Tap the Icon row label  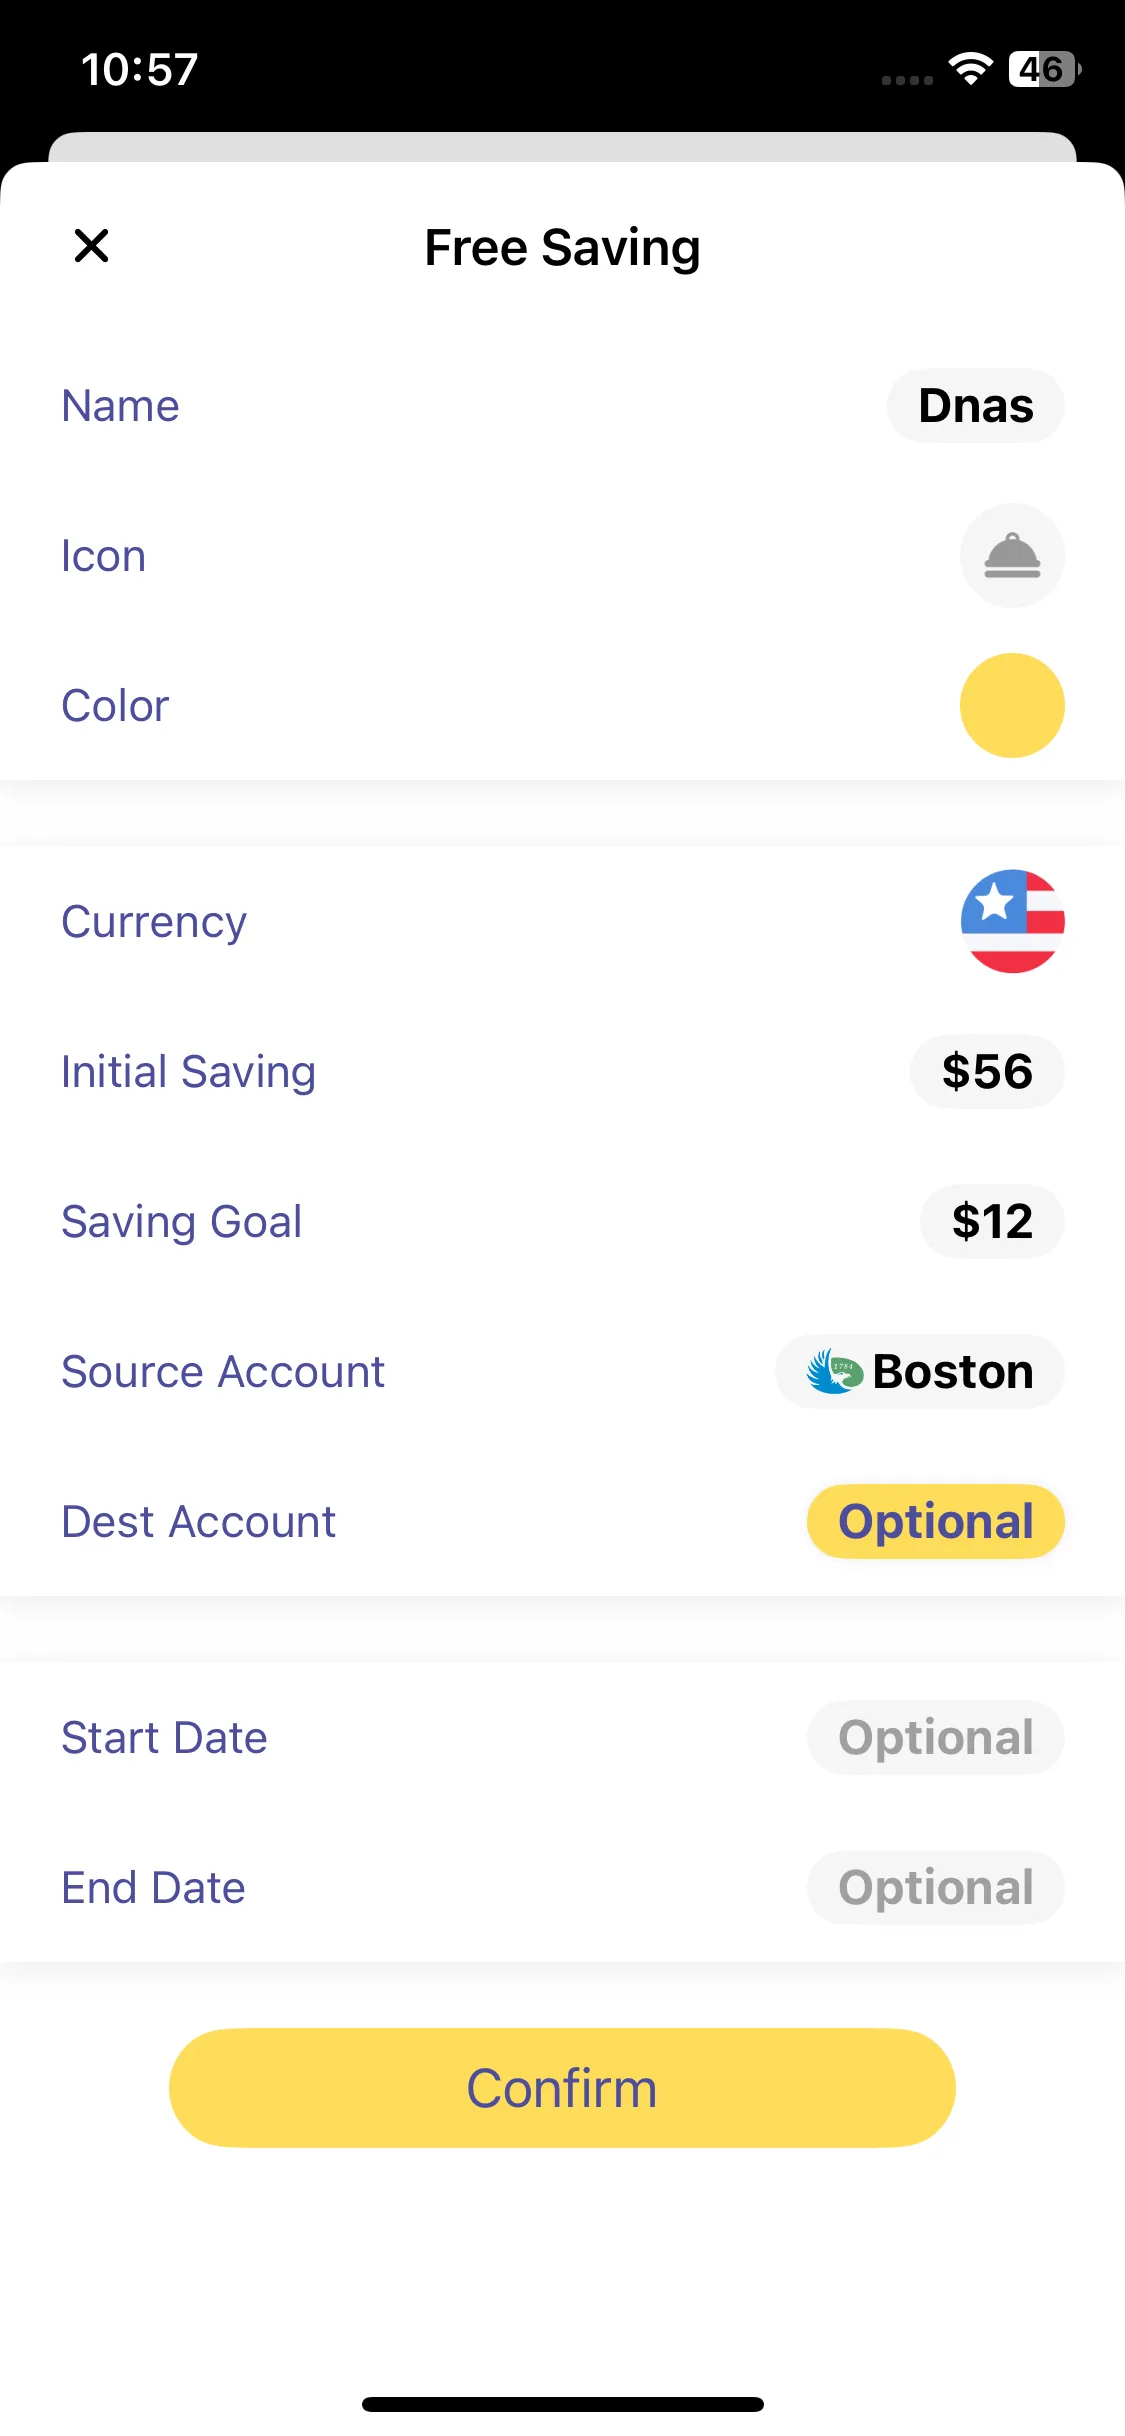pos(104,556)
